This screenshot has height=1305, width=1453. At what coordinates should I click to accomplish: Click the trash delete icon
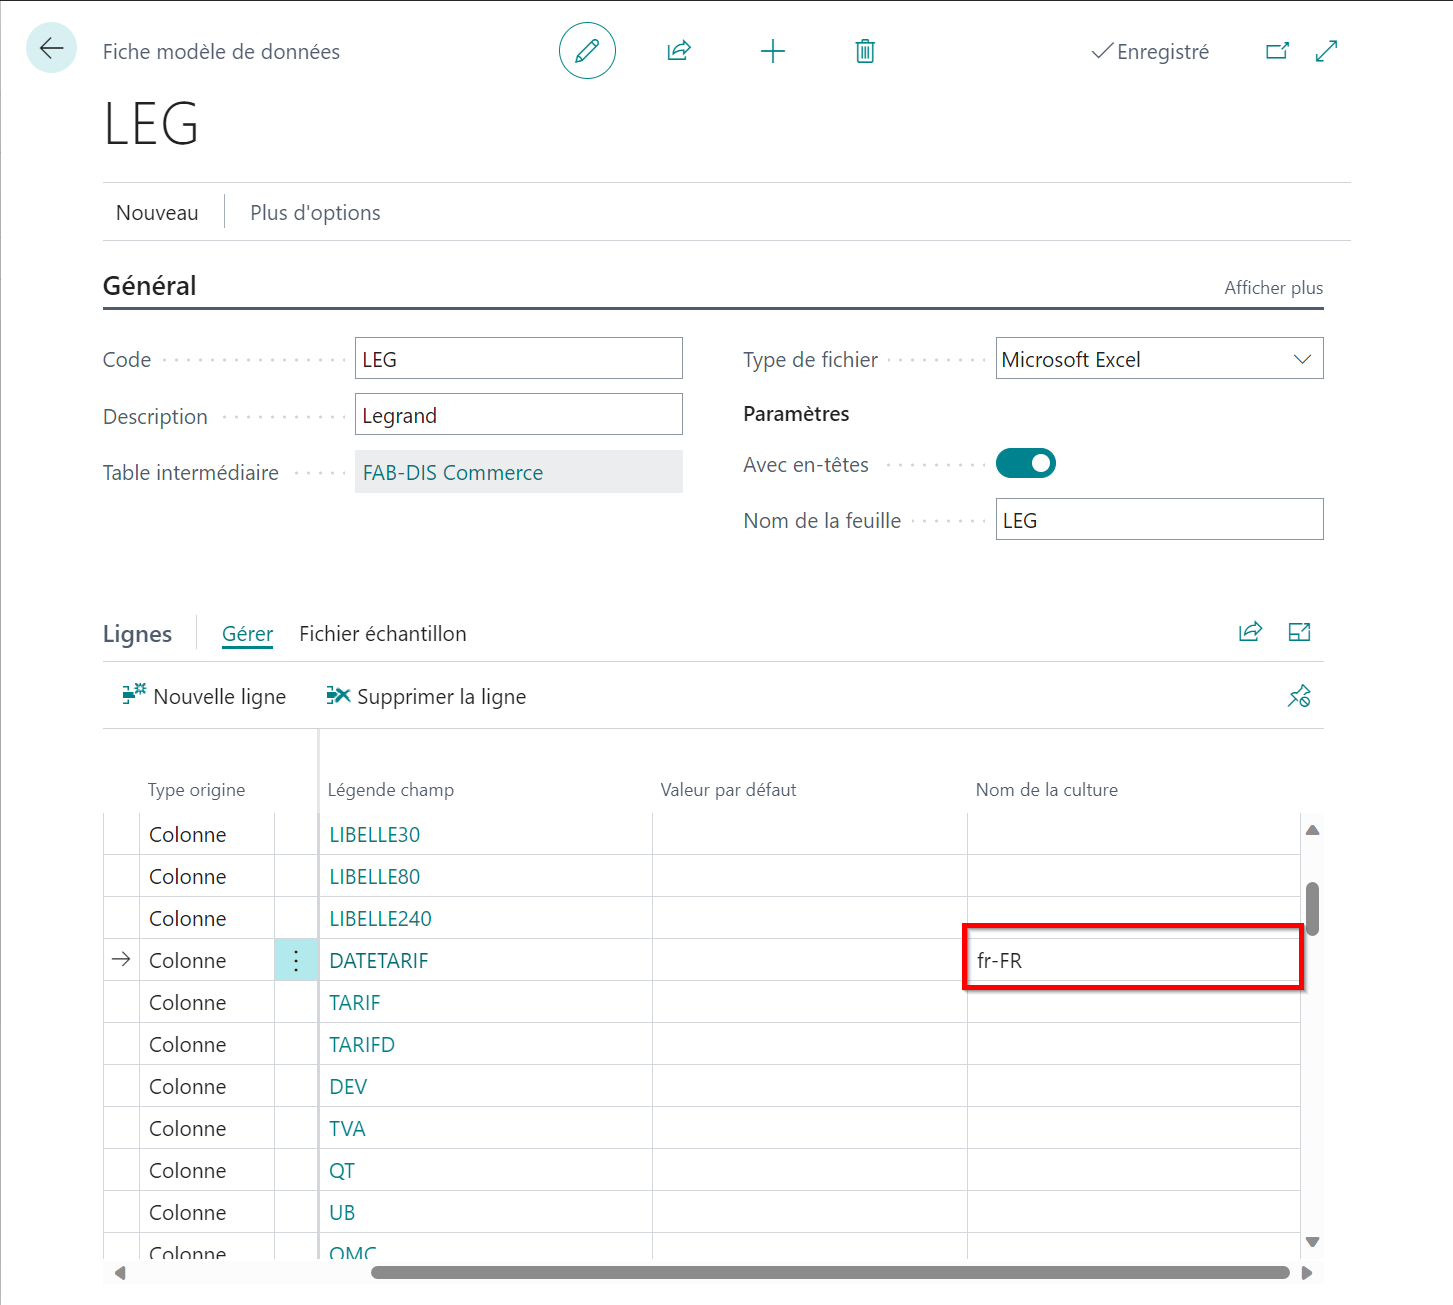865,51
